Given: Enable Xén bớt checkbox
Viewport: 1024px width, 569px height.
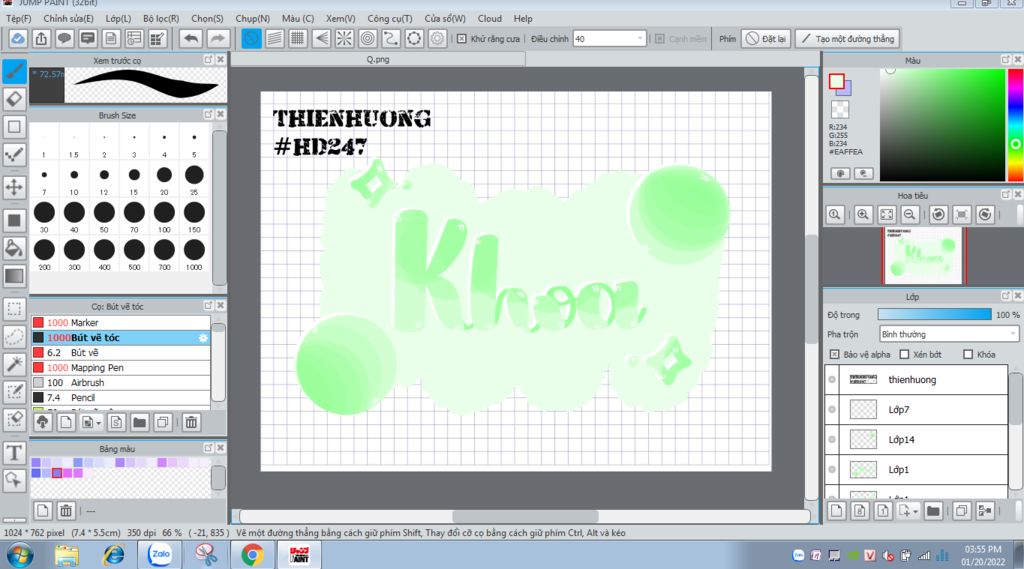Looking at the screenshot, I should [x=904, y=354].
